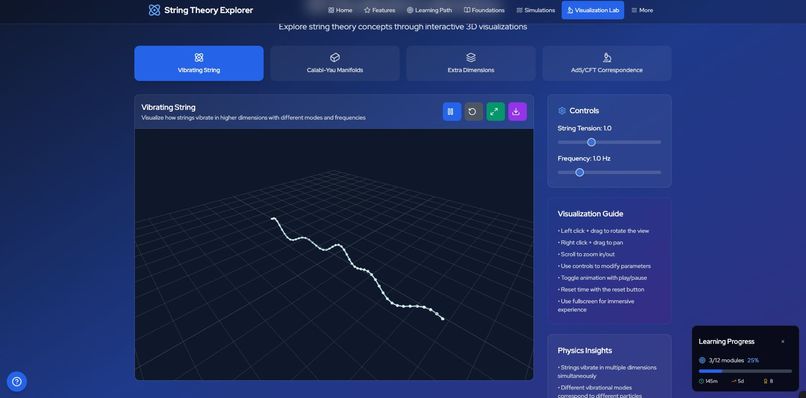Go to Home in the navigation
Screen dimensions: 806x398
click(340, 10)
